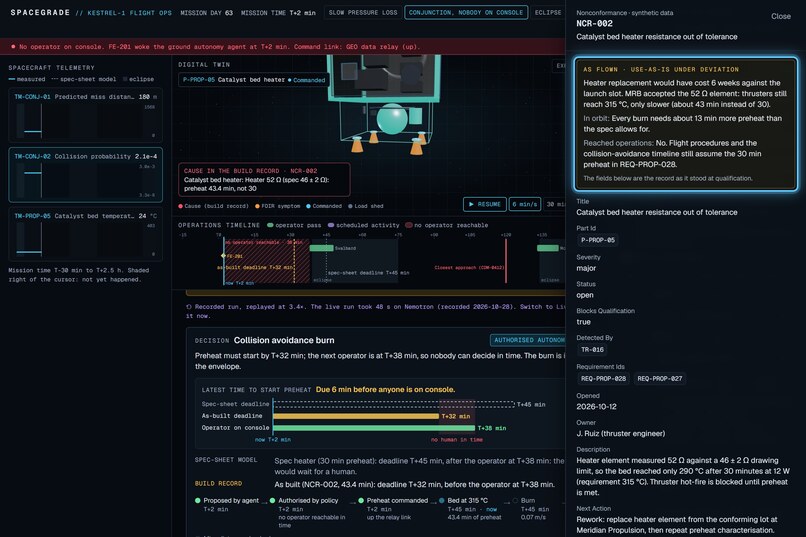Click the teal dot for 'Bed at 315 °C'
The height and width of the screenshot is (537, 806).
tap(442, 501)
